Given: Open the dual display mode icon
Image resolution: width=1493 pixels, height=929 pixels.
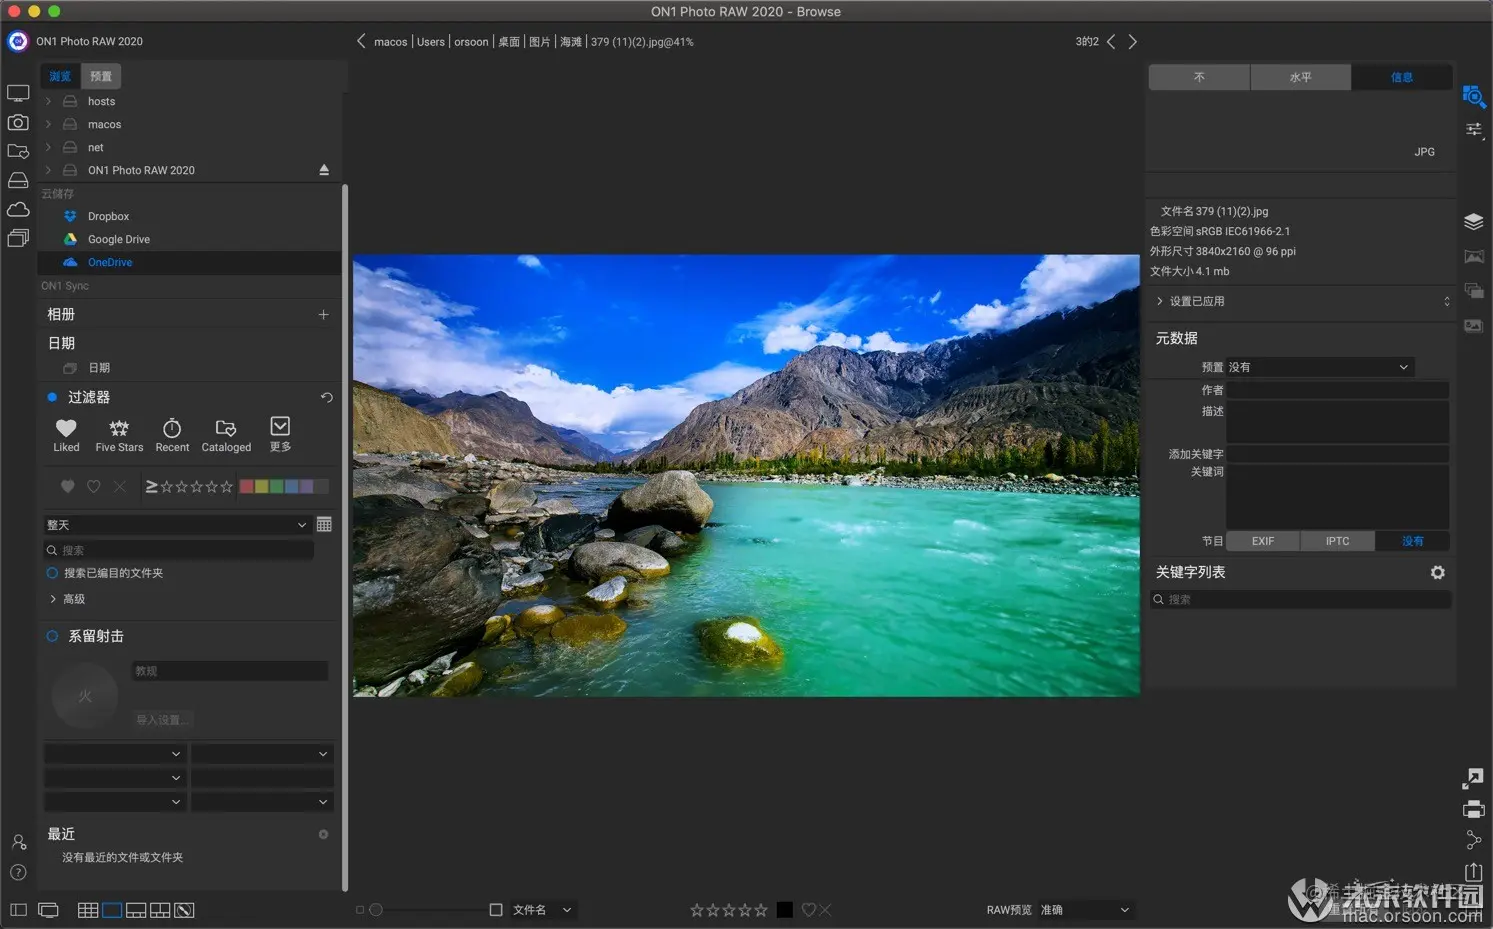Looking at the screenshot, I should (x=47, y=910).
